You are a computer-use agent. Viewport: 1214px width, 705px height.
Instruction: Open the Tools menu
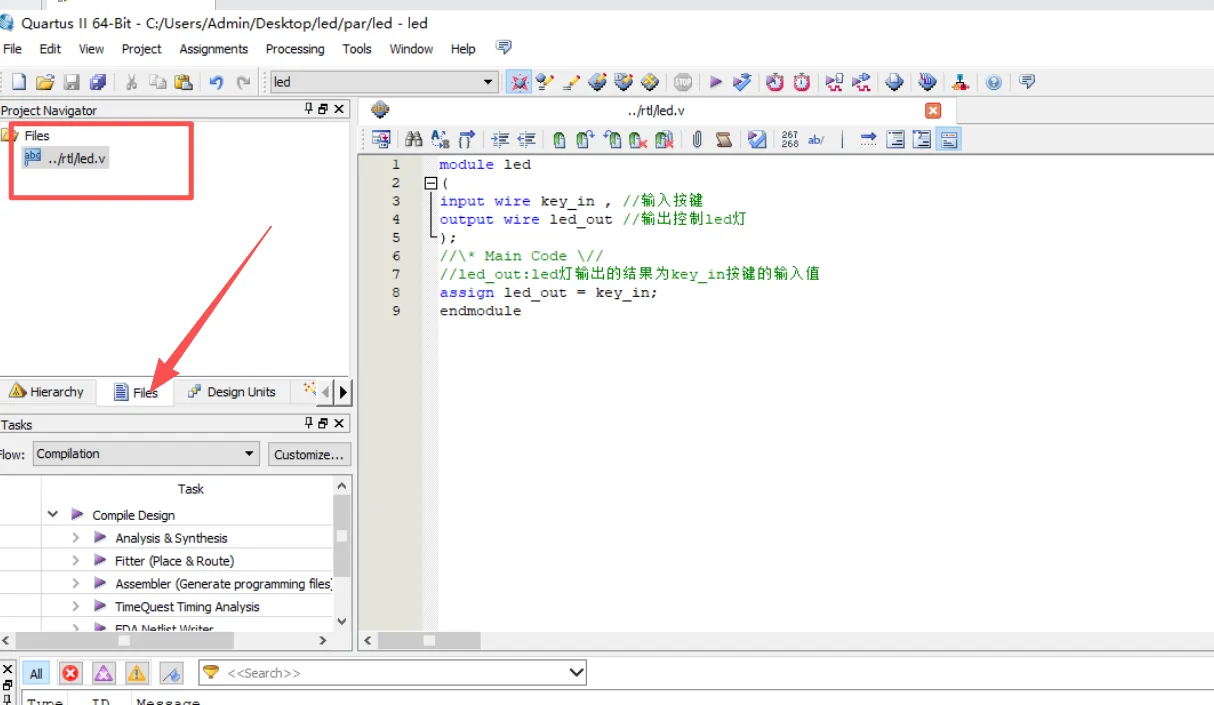pyautogui.click(x=357, y=48)
